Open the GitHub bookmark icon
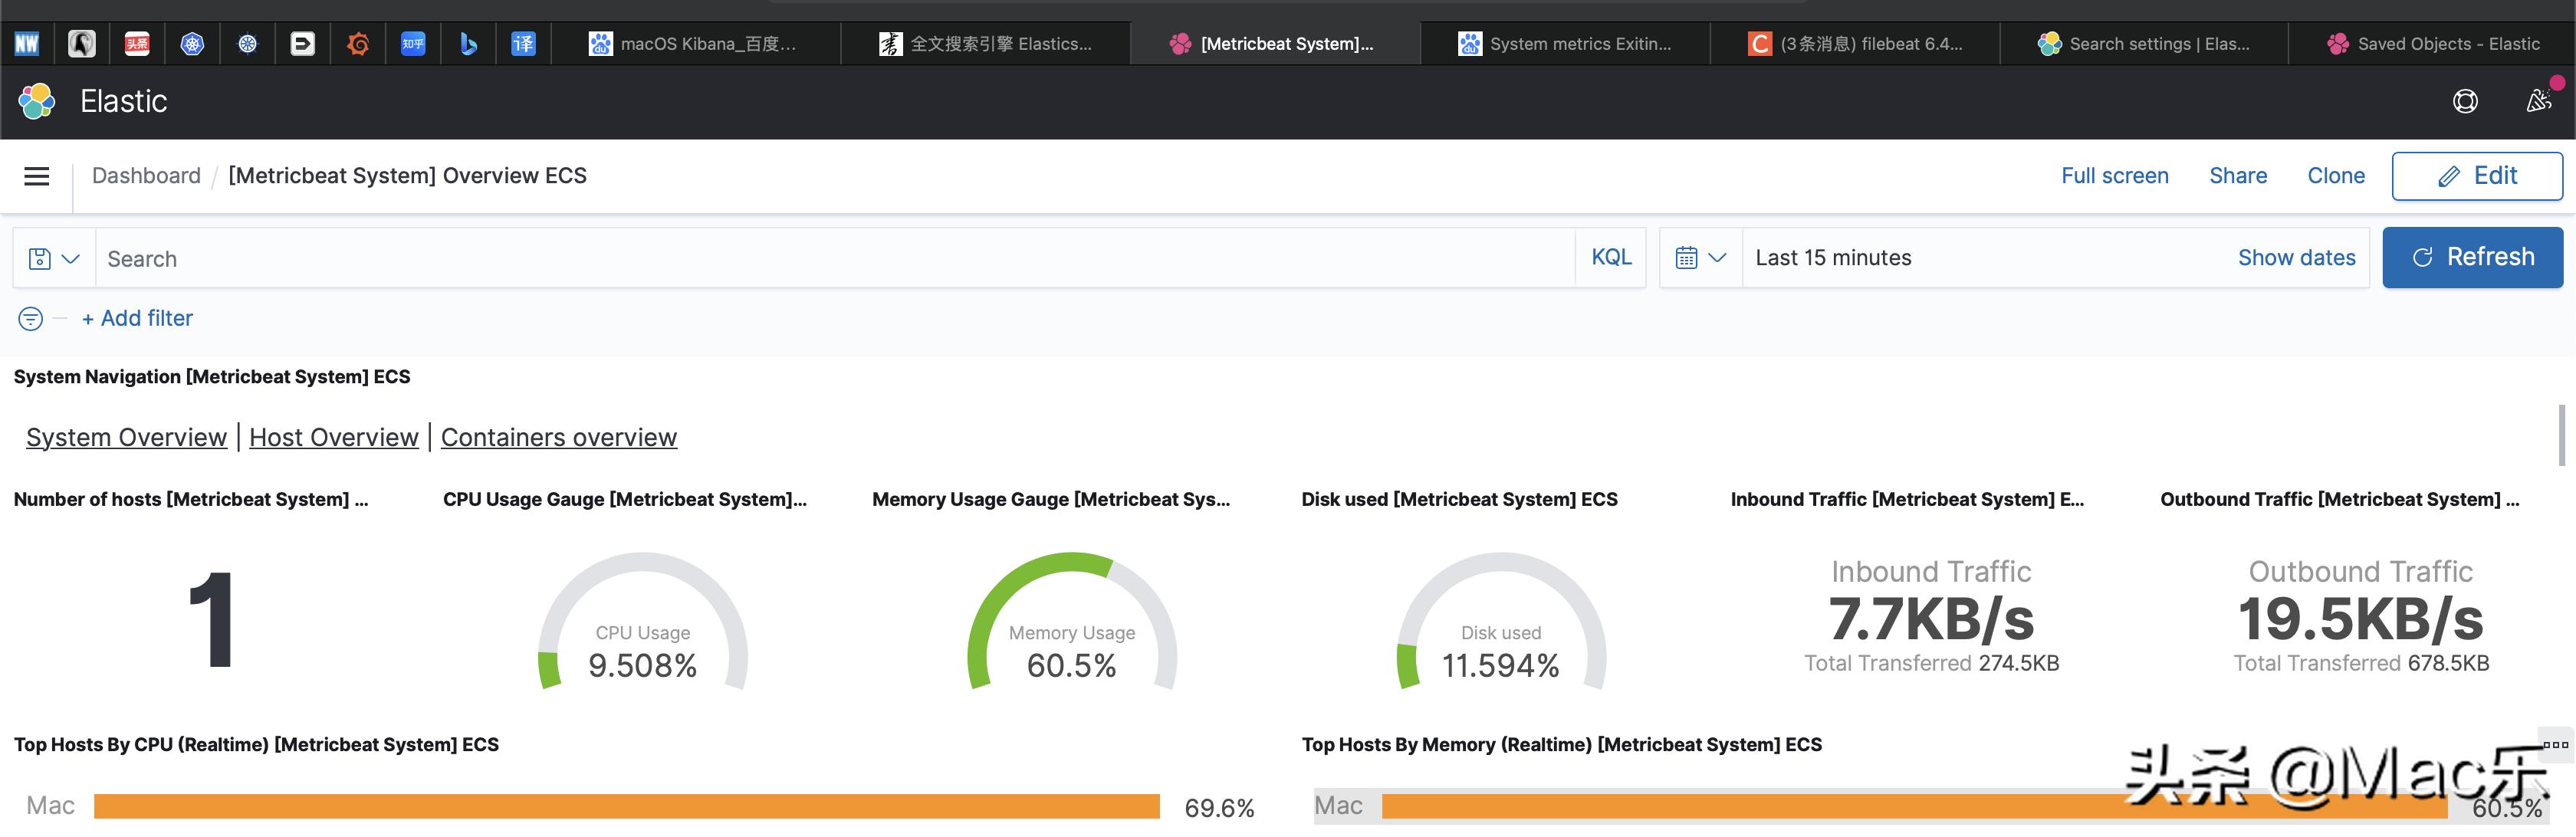 82,44
